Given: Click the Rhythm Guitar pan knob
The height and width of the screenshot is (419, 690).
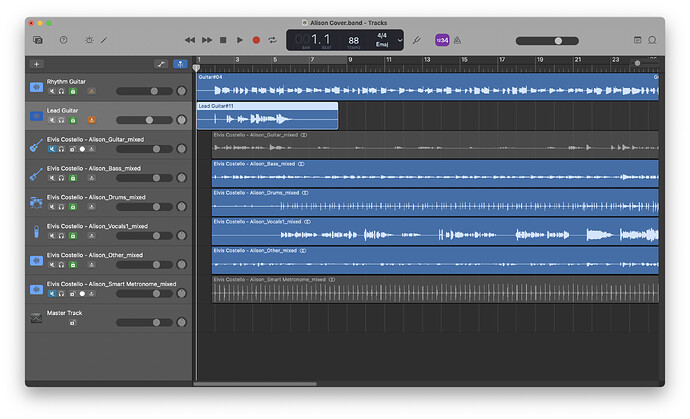Looking at the screenshot, I should 181,91.
